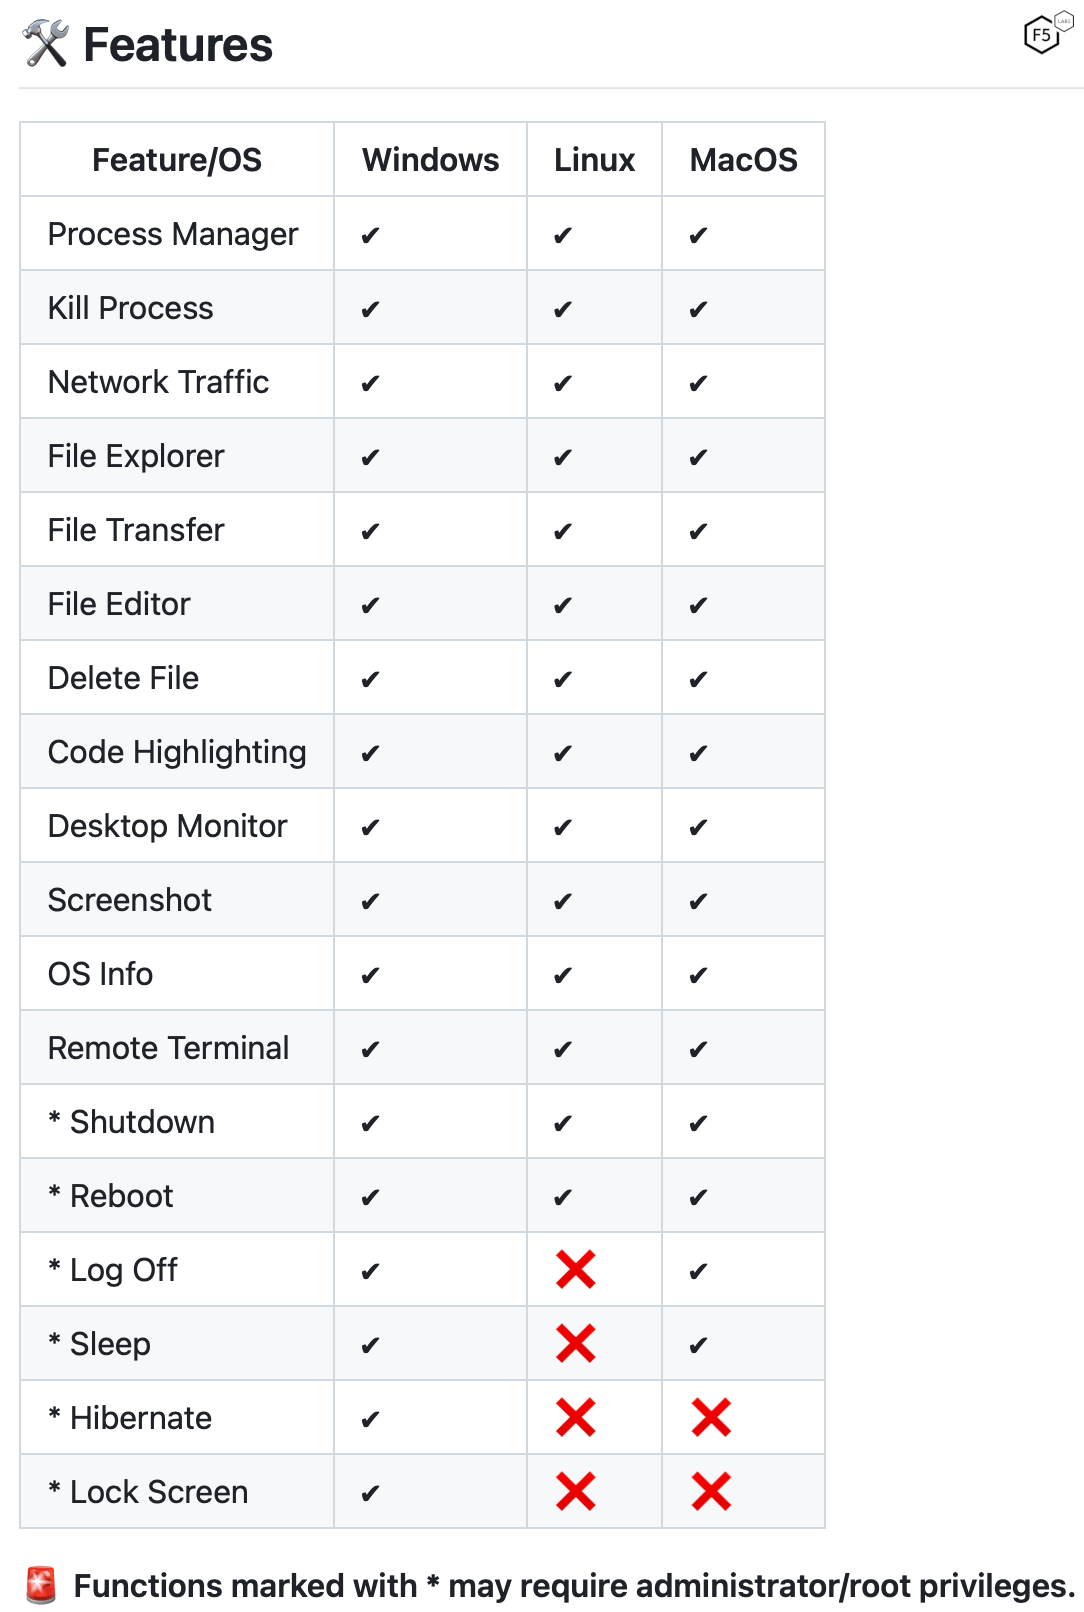Viewport: 1084px width, 1612px height.
Task: Click the MacOS column header
Action: pos(744,160)
